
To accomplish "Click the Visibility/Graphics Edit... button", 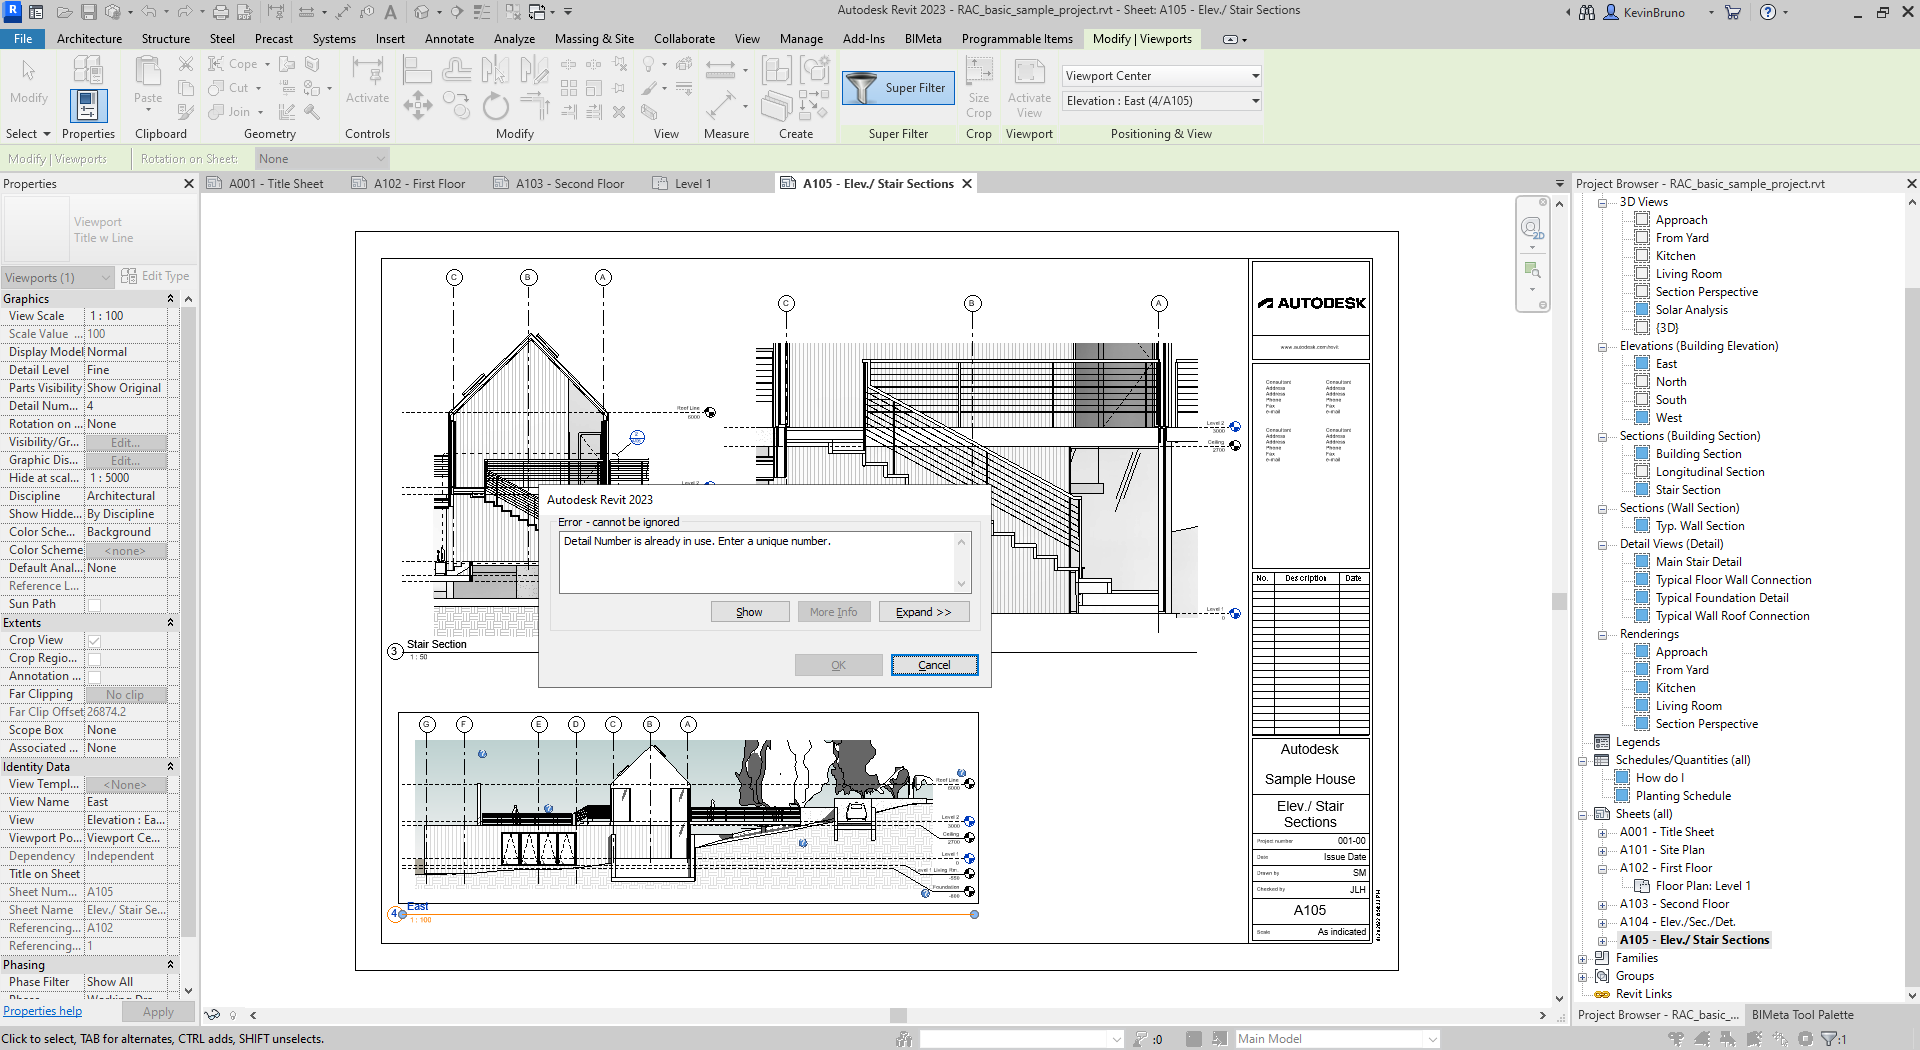I will pyautogui.click(x=125, y=442).
